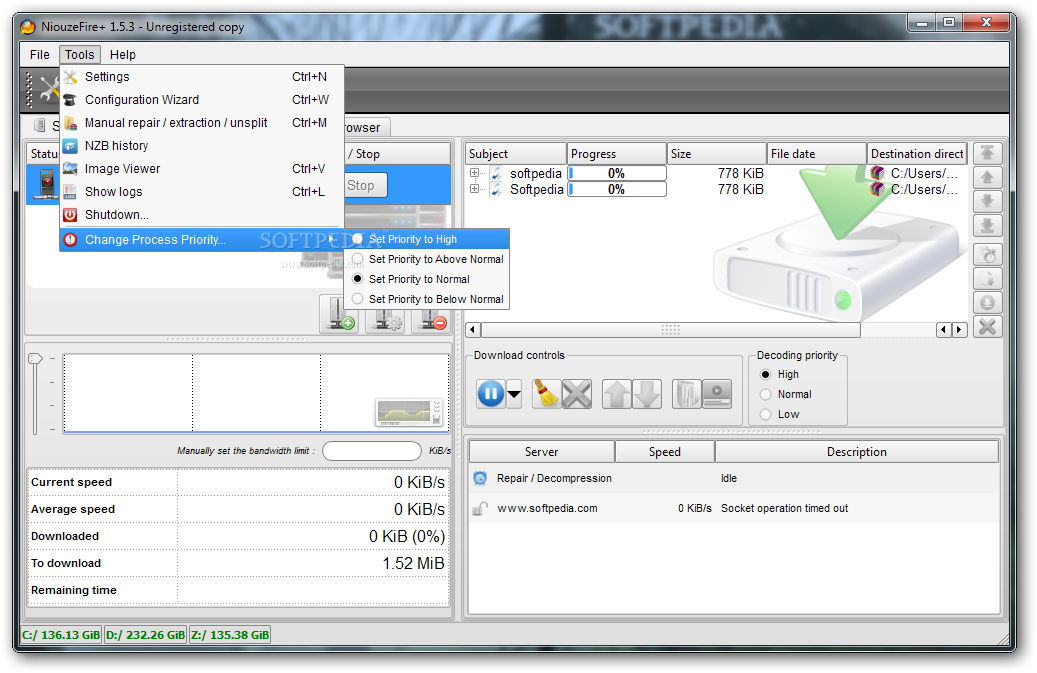Click the page with arrow icon
The image size is (1037, 673).
pos(987,278)
